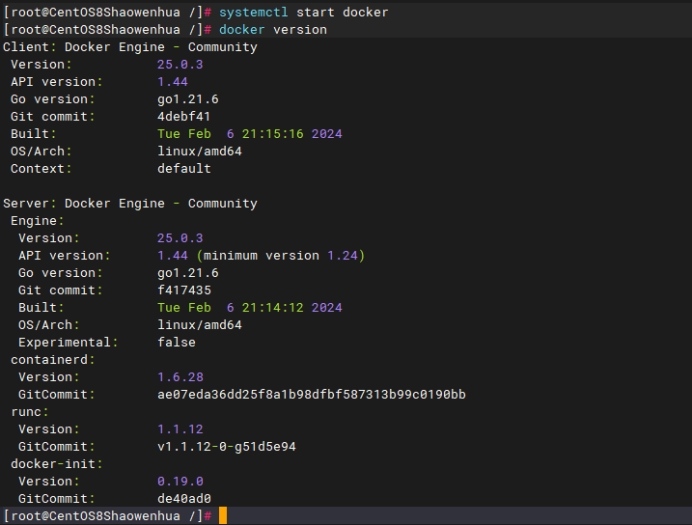
Task: Click the Server Built time 21:14:12
Action: (x=273, y=308)
